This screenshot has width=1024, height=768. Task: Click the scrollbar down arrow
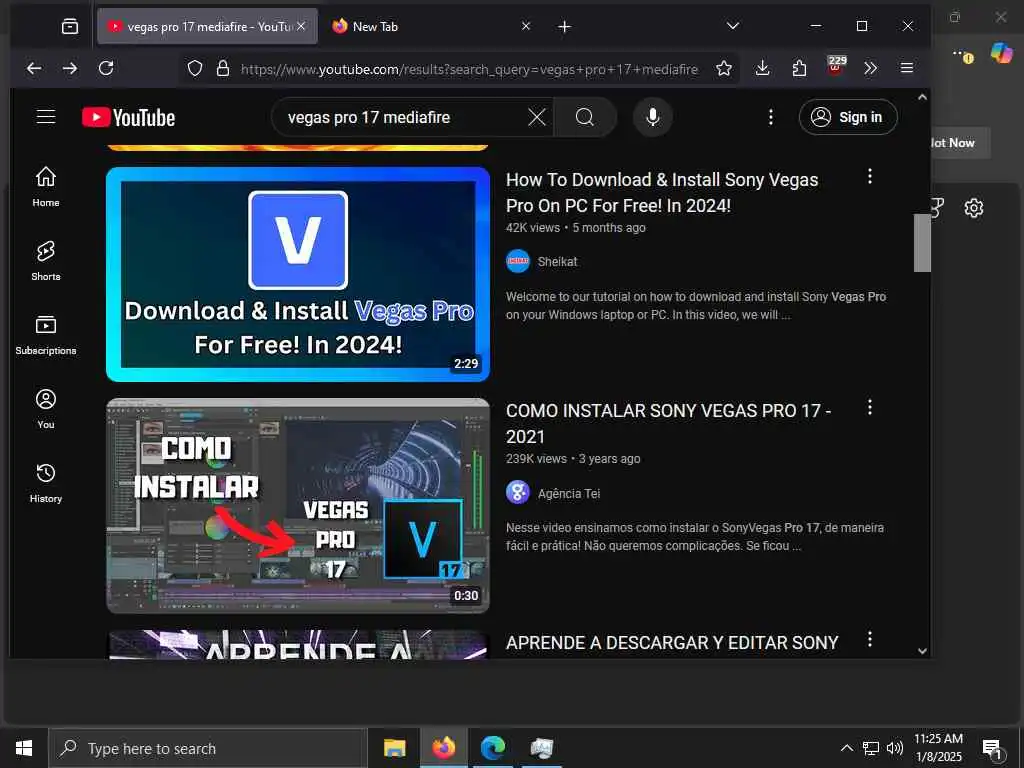(x=922, y=650)
